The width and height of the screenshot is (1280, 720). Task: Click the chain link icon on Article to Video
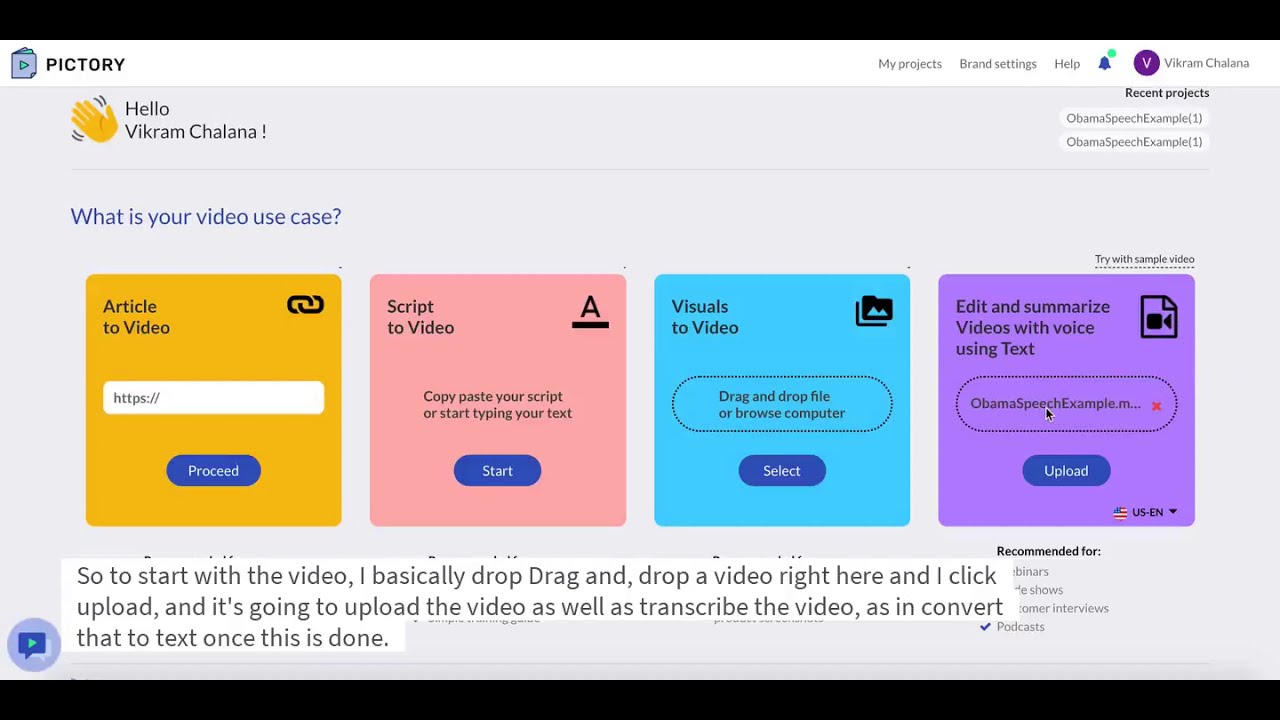[305, 305]
